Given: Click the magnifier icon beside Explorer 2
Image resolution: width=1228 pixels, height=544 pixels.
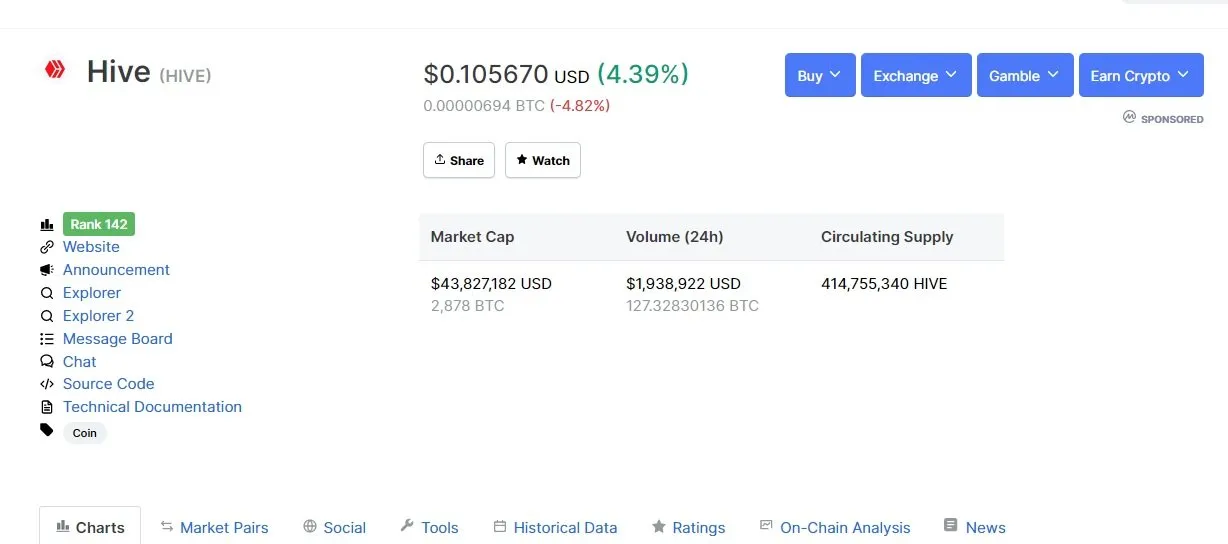Looking at the screenshot, I should coord(46,316).
